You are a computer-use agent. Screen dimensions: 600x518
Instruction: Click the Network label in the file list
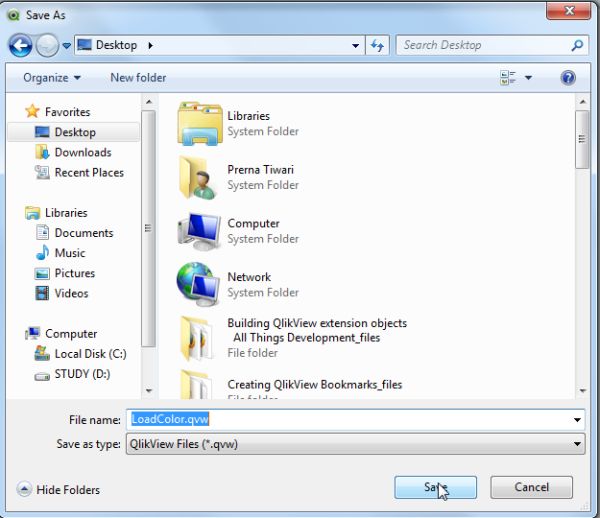249,277
